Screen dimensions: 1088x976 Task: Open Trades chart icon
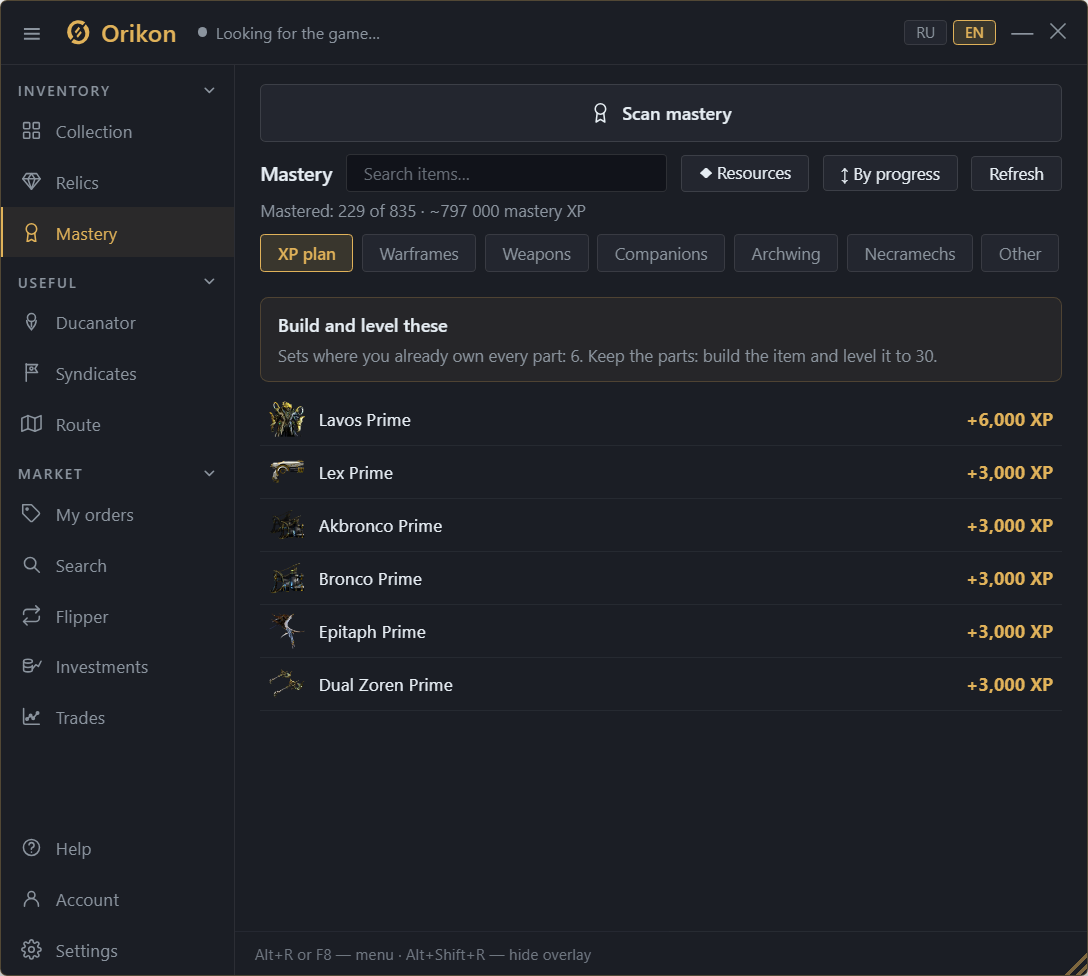31,717
